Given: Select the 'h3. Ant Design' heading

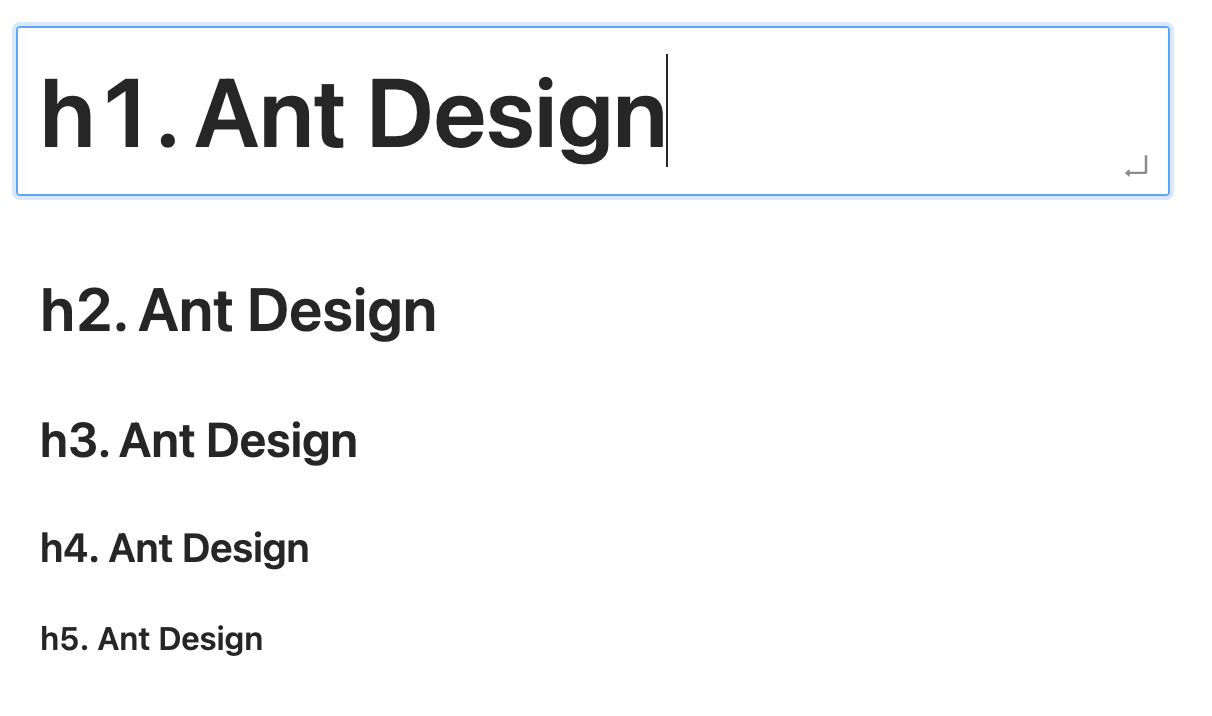Looking at the screenshot, I should (x=198, y=440).
